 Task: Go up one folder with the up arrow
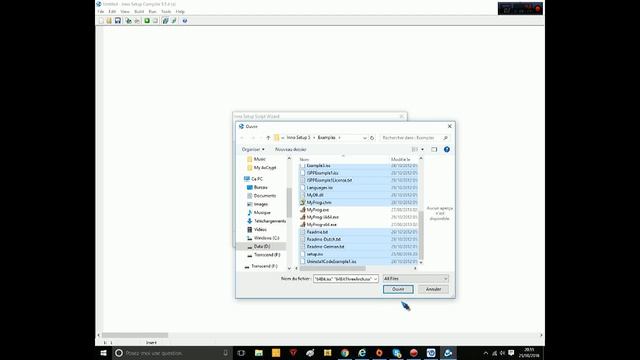tap(268, 138)
